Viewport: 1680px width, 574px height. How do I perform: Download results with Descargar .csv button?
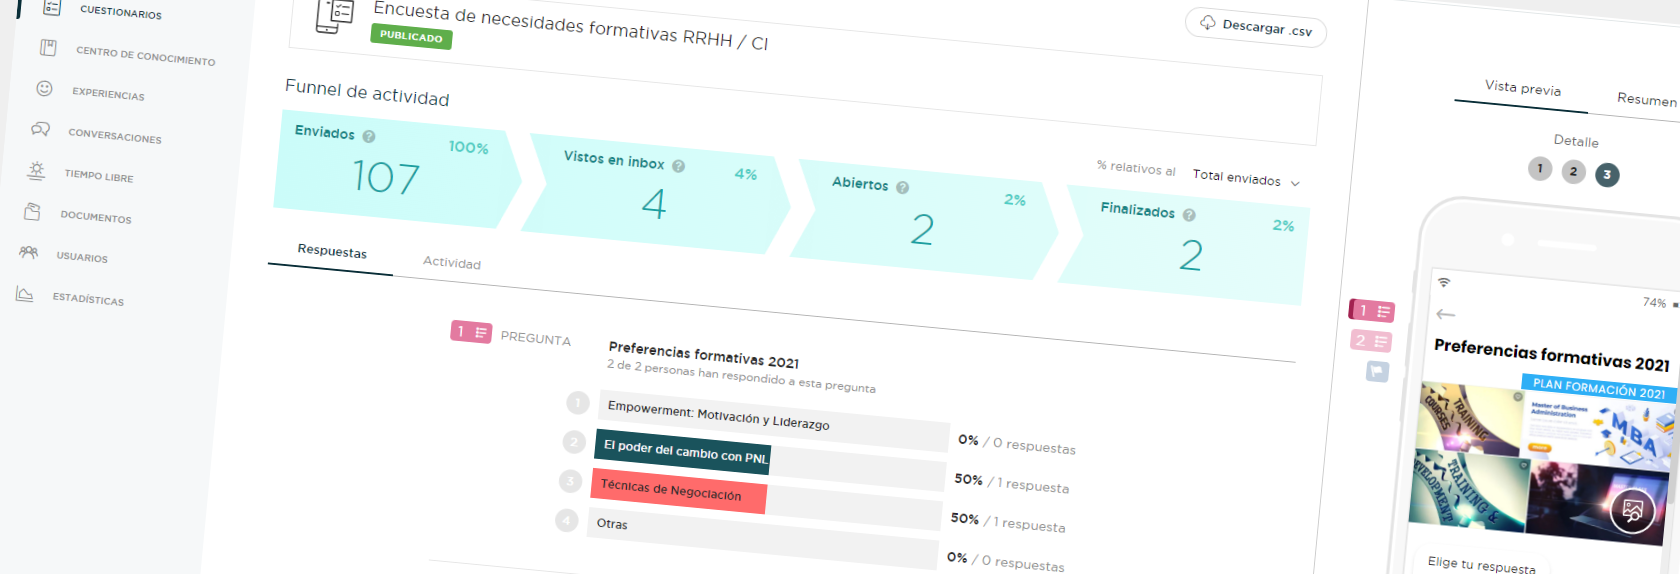pyautogui.click(x=1256, y=27)
